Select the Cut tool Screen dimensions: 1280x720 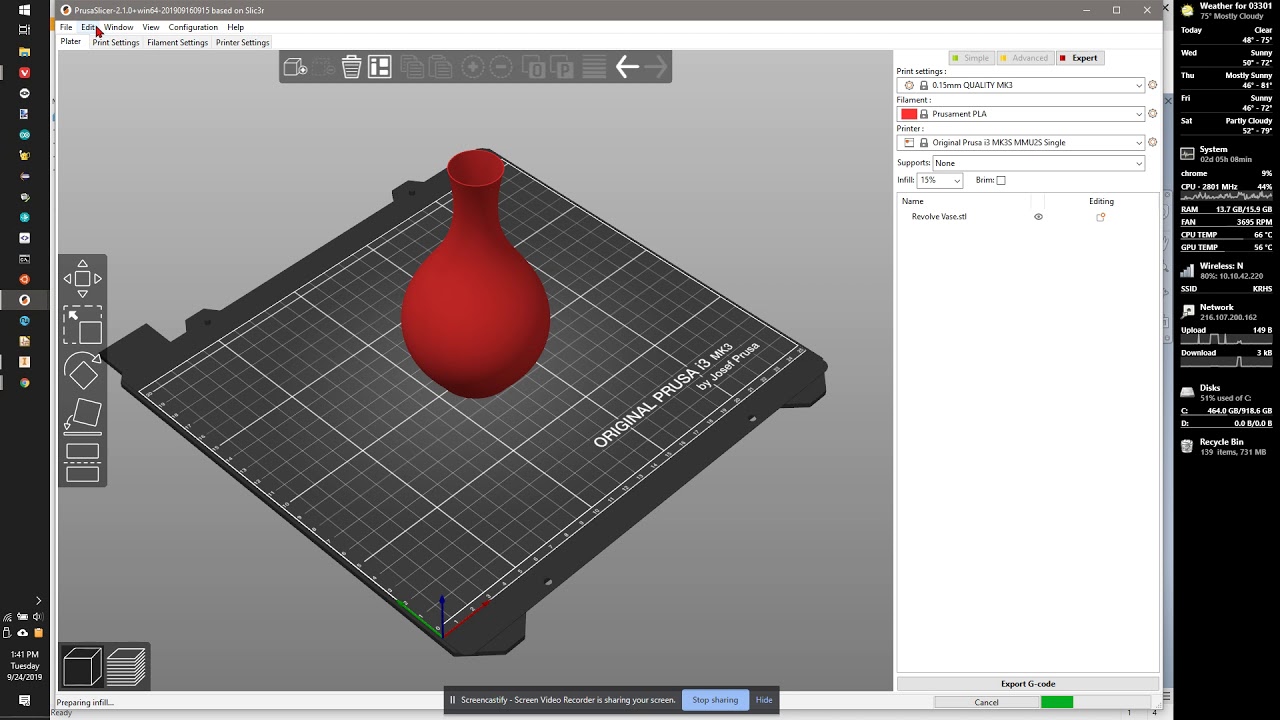pos(83,462)
